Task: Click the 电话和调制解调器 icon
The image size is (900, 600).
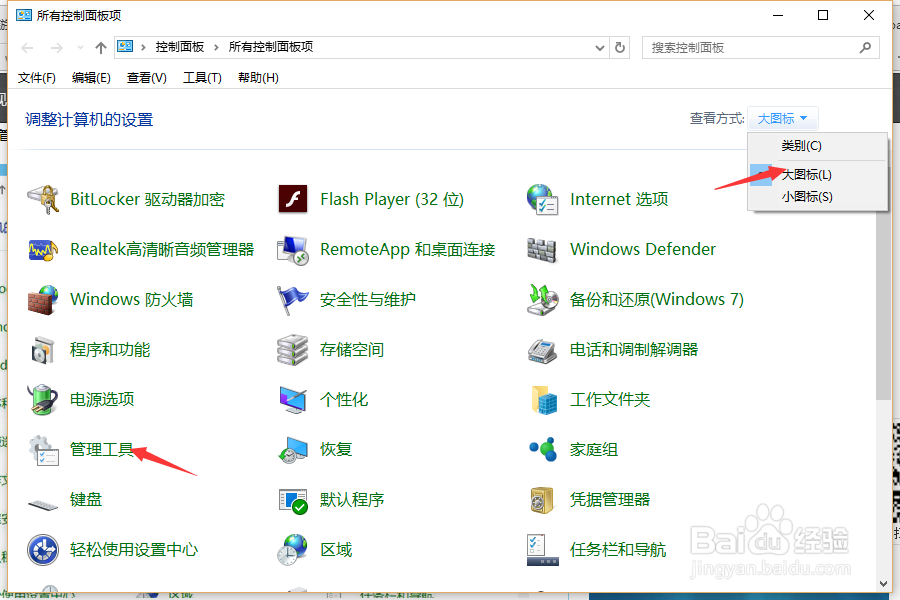Action: pyautogui.click(x=542, y=350)
